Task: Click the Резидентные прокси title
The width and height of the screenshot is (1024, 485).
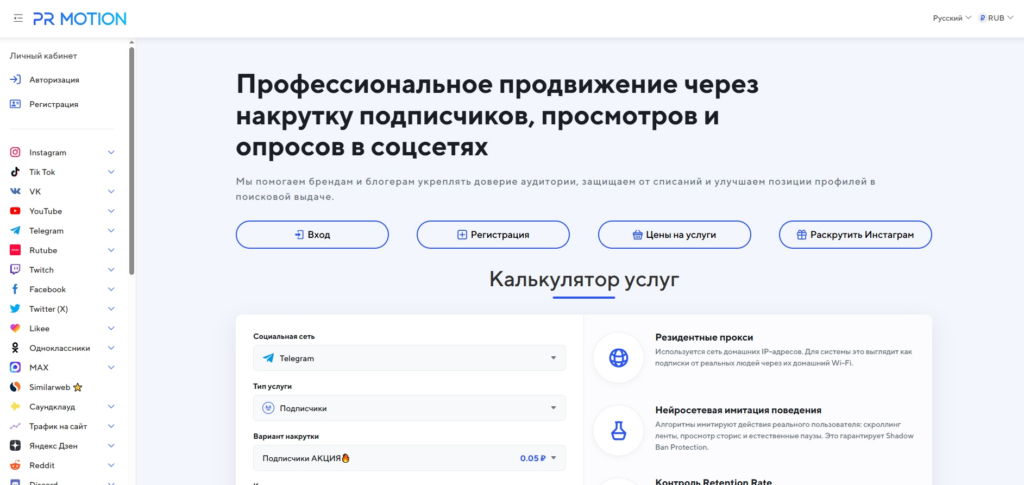Action: (x=704, y=337)
